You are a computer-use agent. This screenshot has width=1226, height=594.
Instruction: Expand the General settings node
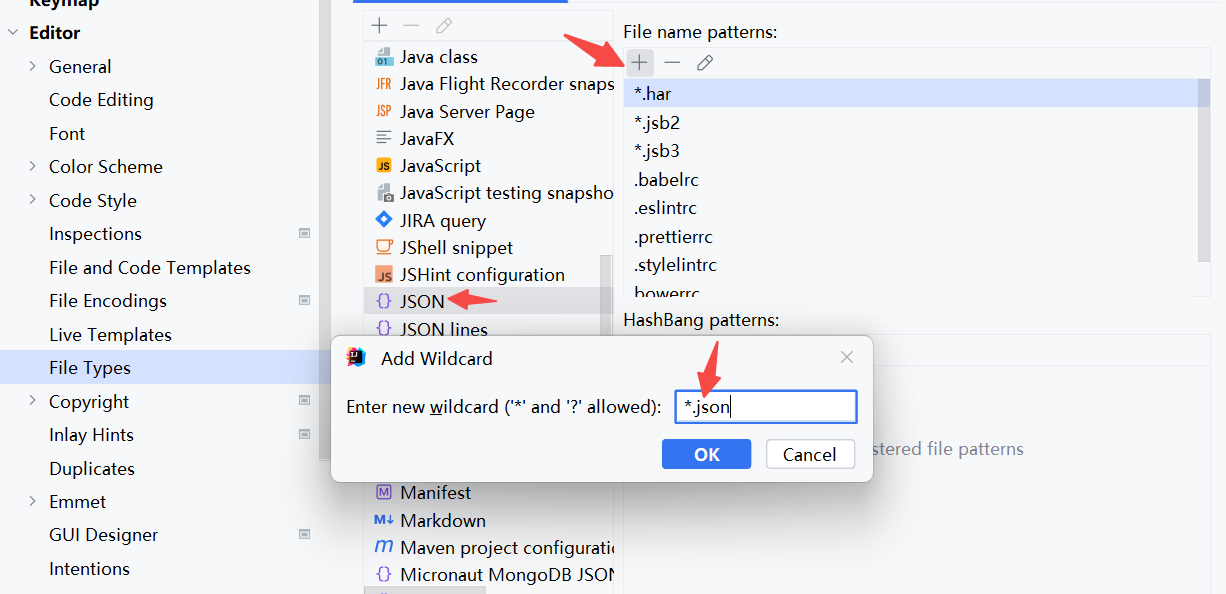coord(33,67)
